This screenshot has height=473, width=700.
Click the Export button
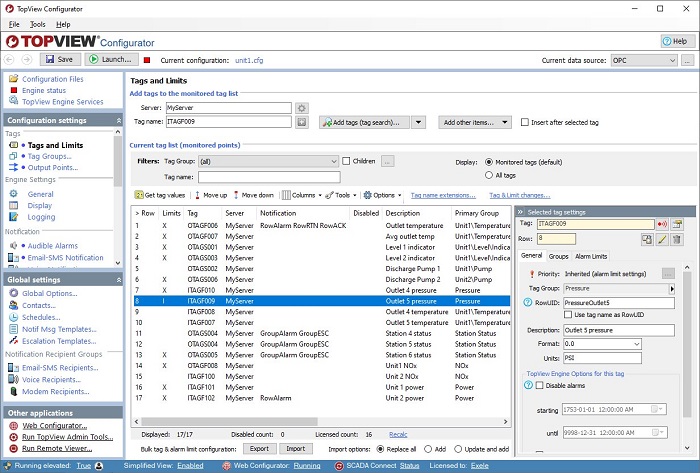pos(259,449)
